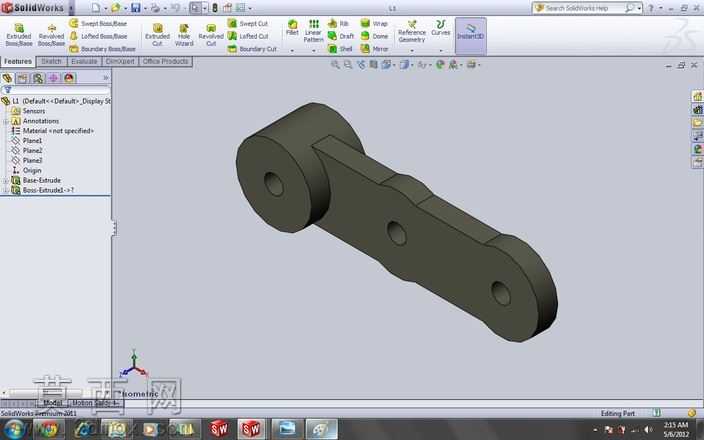This screenshot has width=704, height=440.
Task: Select Material <not specified> item
Action: 53,131
